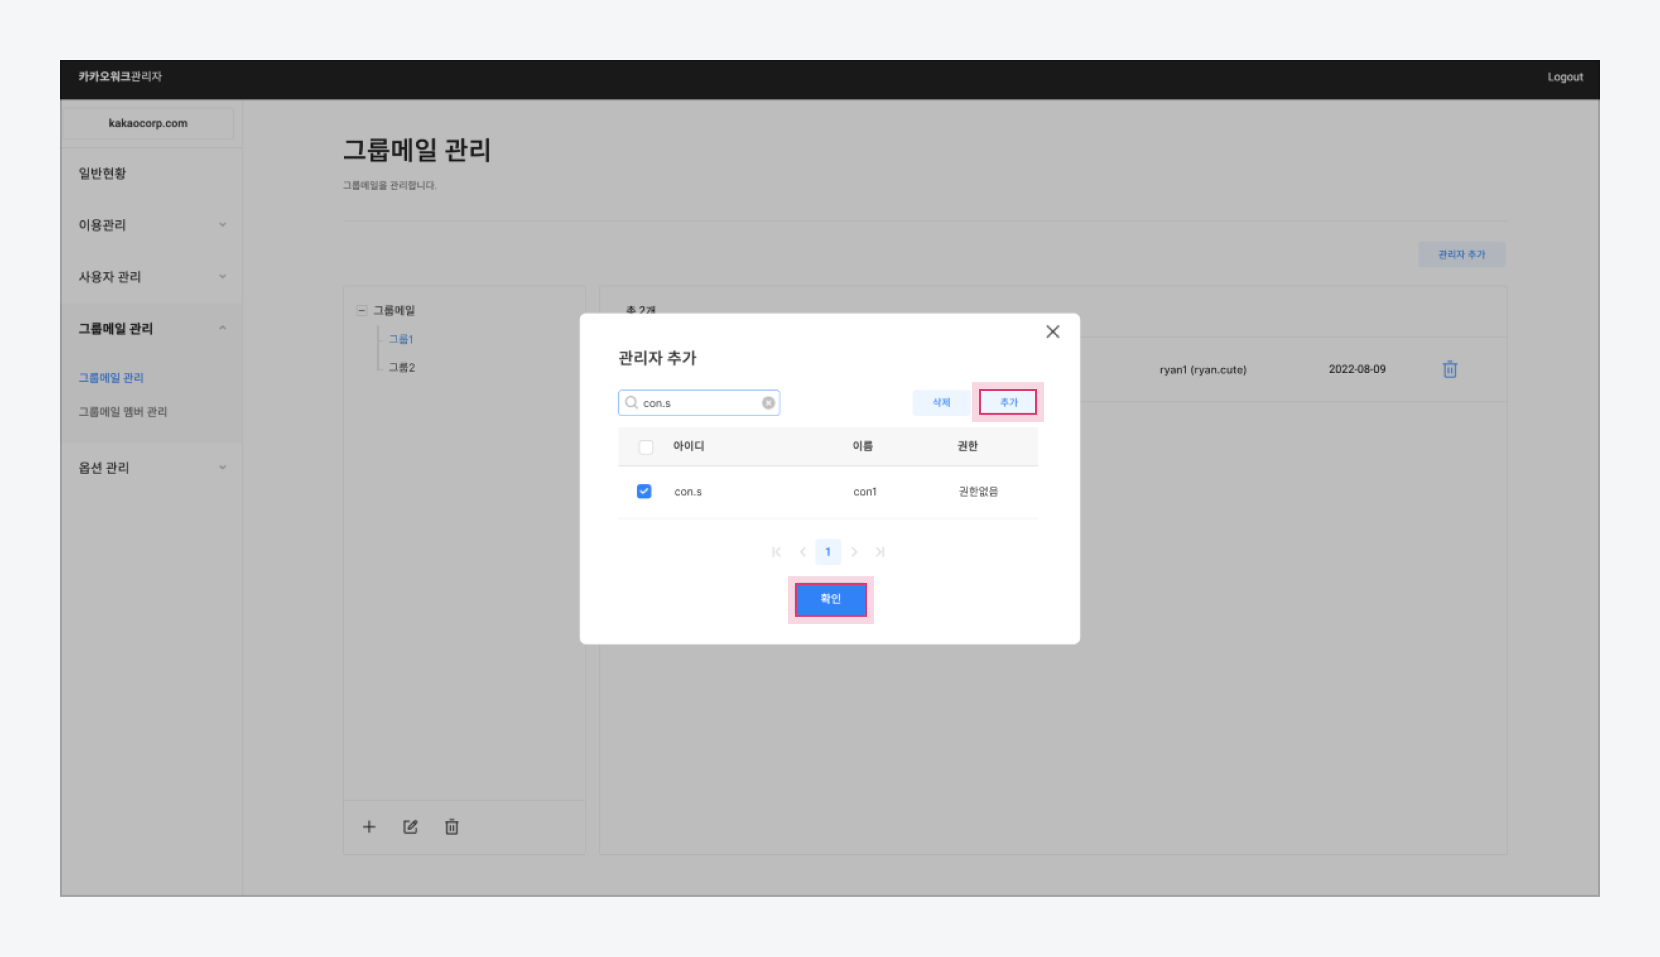The height and width of the screenshot is (957, 1660).
Task: Toggle the select-all checkbox in header
Action: point(646,447)
